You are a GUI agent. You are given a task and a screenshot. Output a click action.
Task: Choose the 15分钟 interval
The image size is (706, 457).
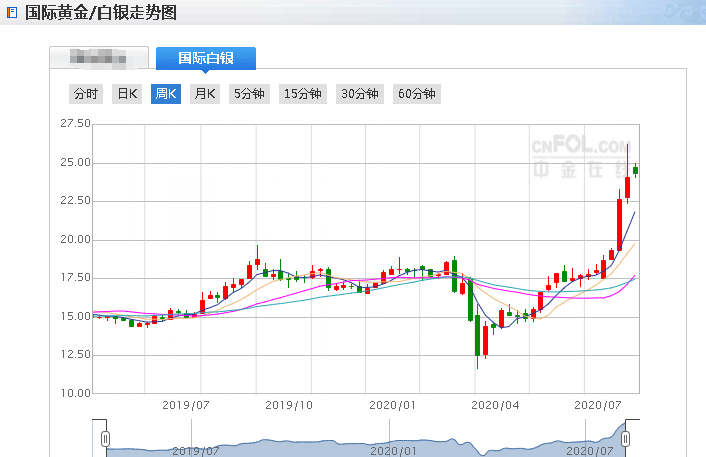[303, 94]
